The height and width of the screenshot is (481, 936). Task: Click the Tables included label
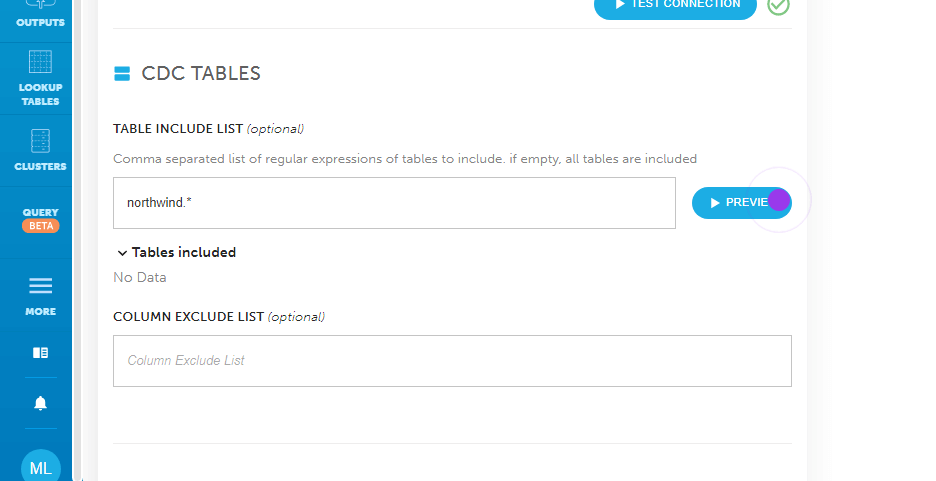[184, 252]
